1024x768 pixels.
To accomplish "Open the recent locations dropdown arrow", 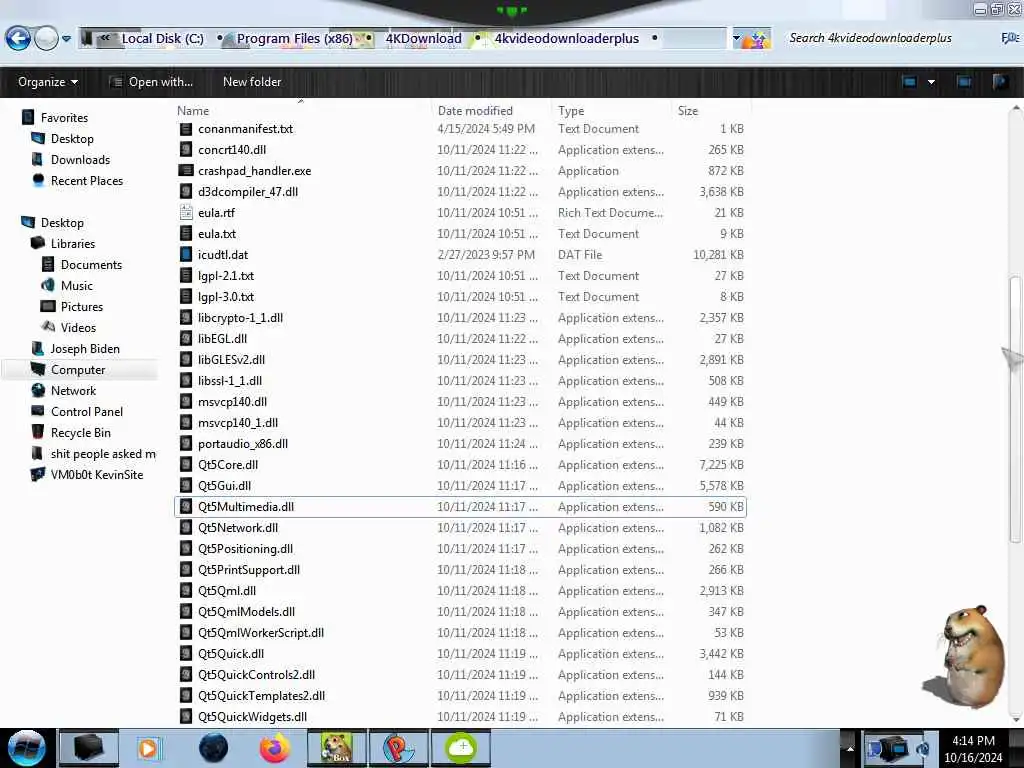I will click(67, 39).
